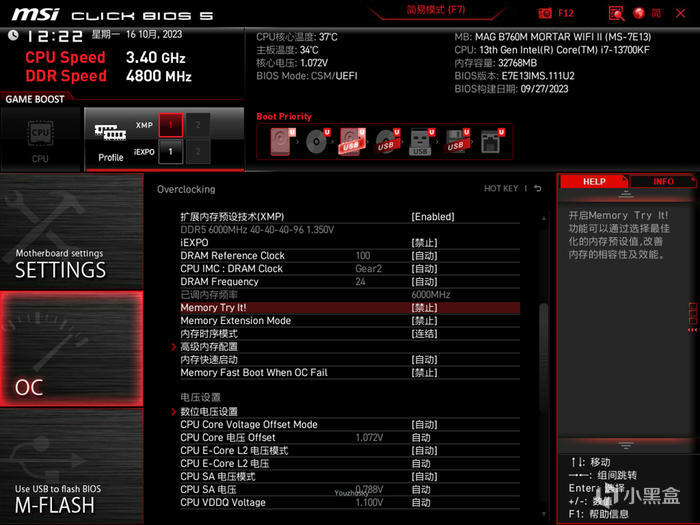Open the CPU E-Core L2 电压模式 option
The image size is (700, 525).
(350, 450)
